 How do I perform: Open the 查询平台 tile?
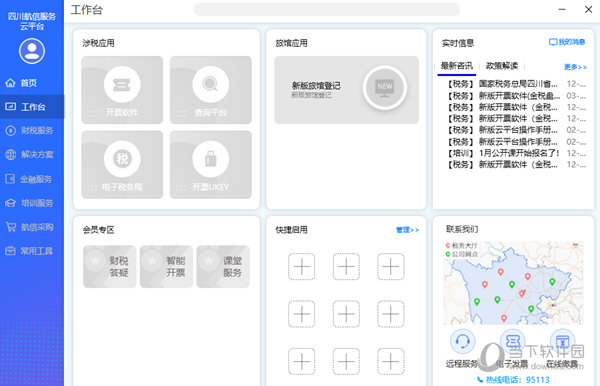(x=210, y=90)
